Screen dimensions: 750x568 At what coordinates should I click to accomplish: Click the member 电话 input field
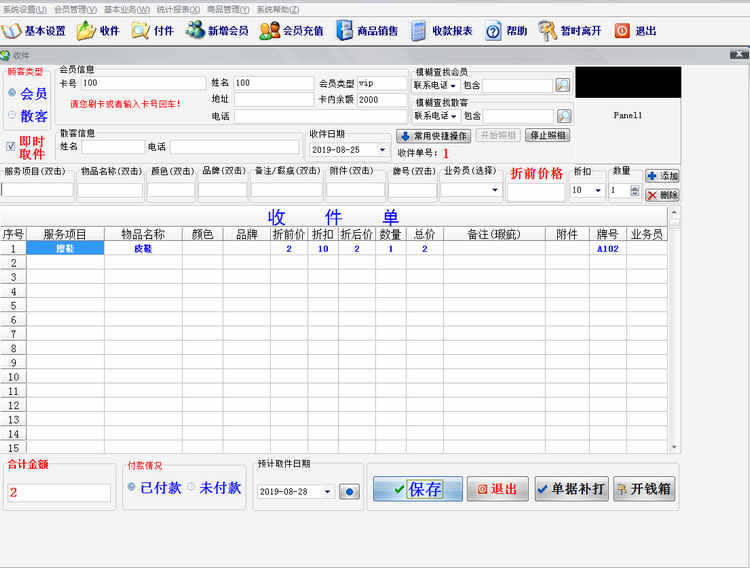click(320, 116)
